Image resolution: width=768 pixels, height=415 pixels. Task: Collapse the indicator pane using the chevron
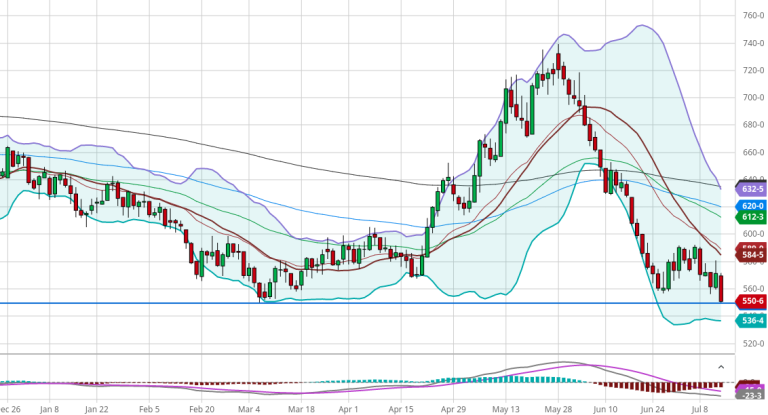pos(722,366)
